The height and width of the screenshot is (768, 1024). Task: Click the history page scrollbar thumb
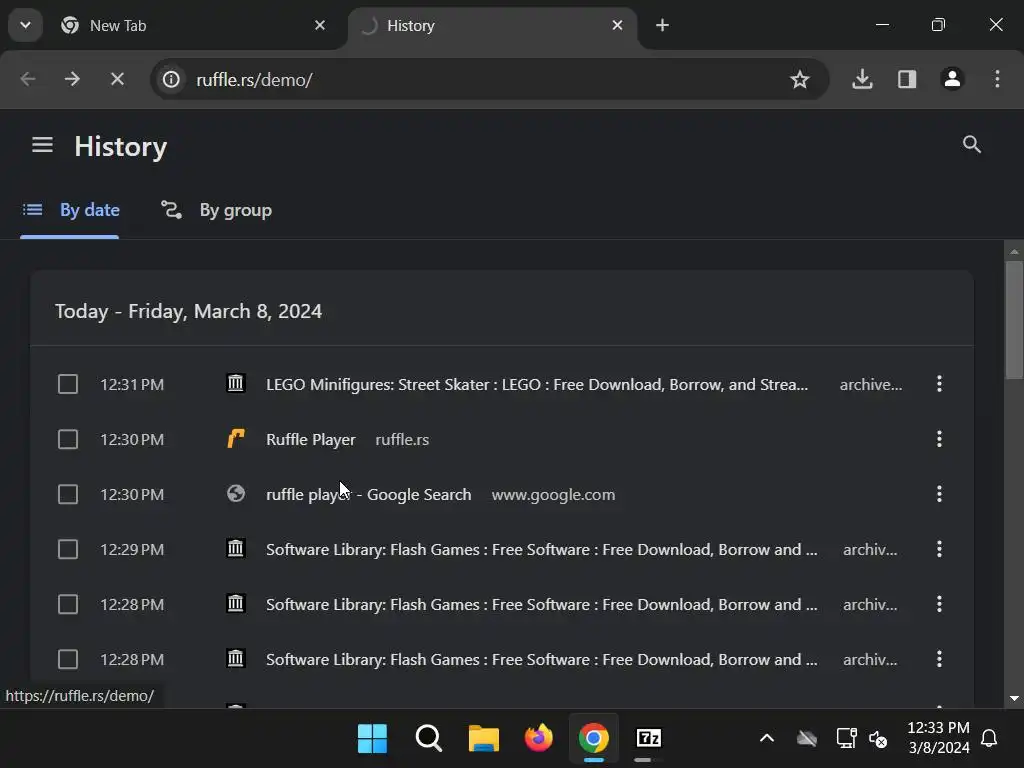point(1014,320)
